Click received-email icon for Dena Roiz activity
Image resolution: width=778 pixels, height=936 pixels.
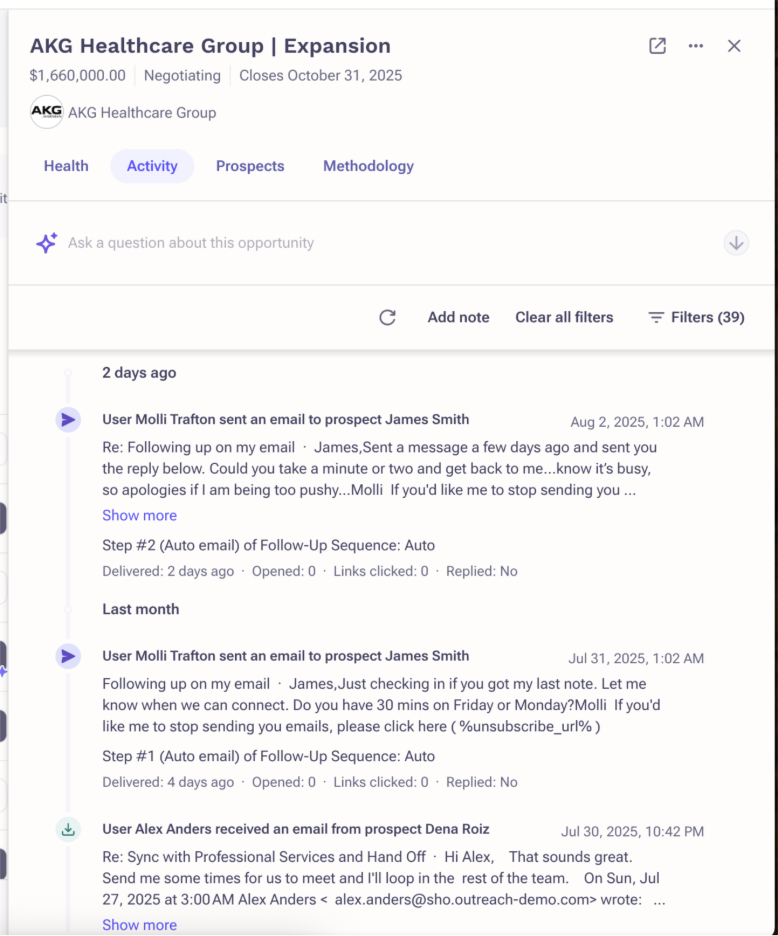69,829
